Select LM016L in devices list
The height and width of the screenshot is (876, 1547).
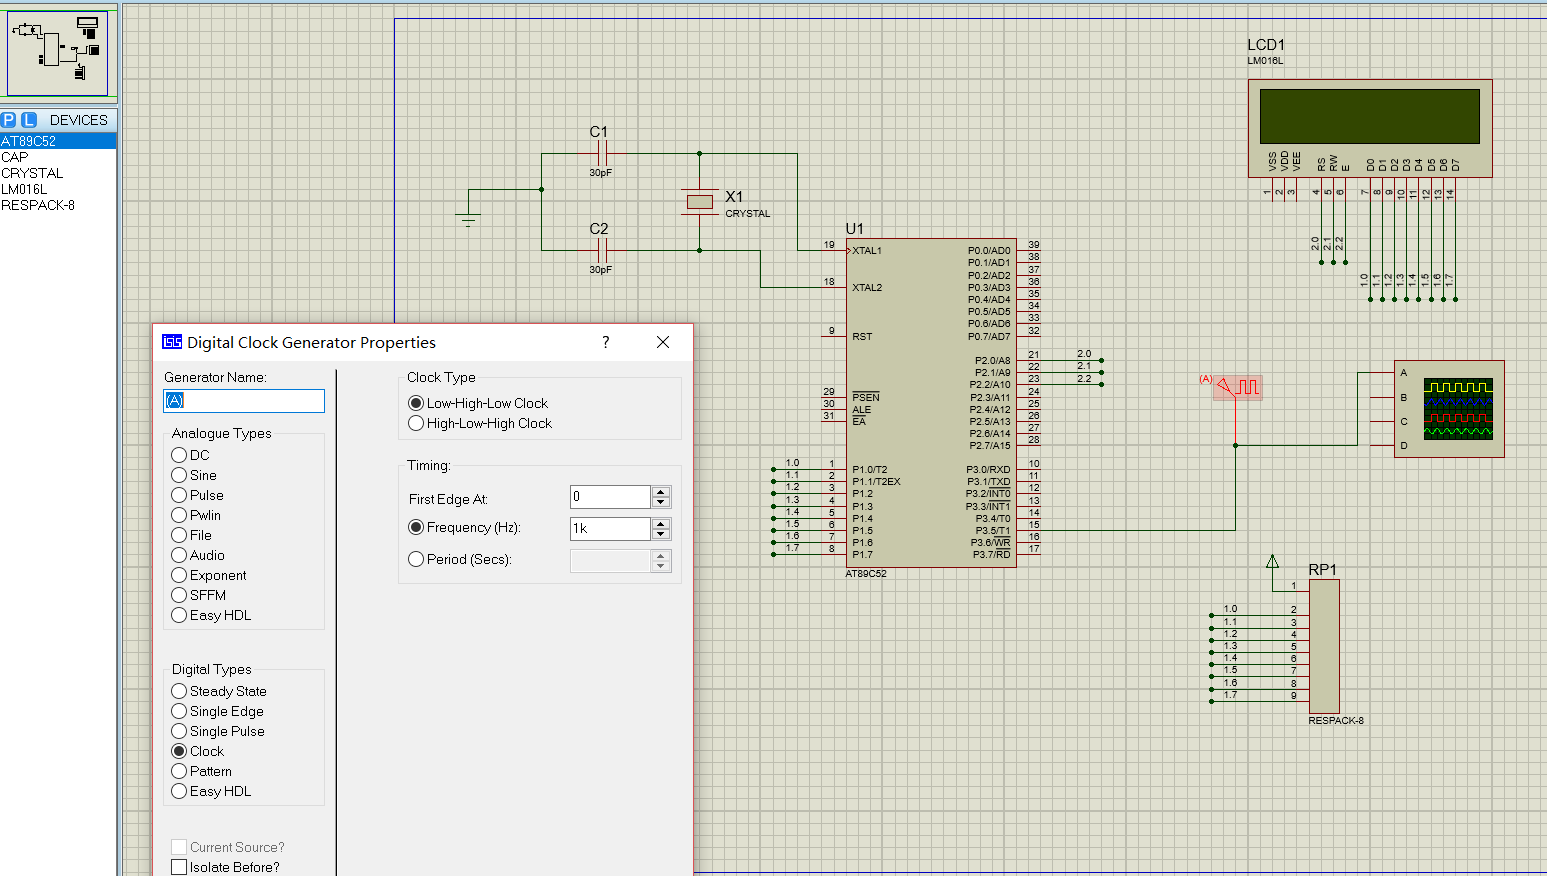(58, 189)
